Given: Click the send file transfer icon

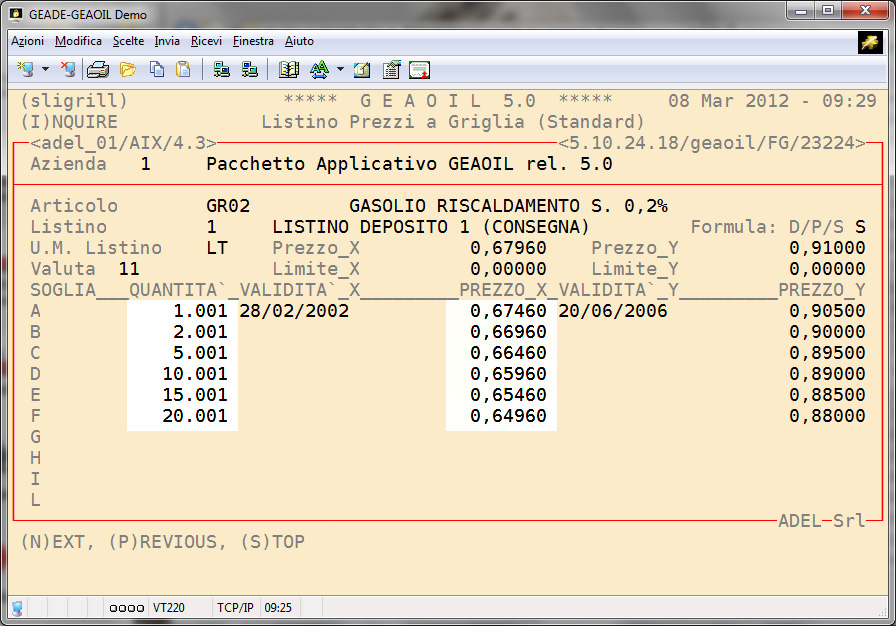Looking at the screenshot, I should tap(221, 70).
